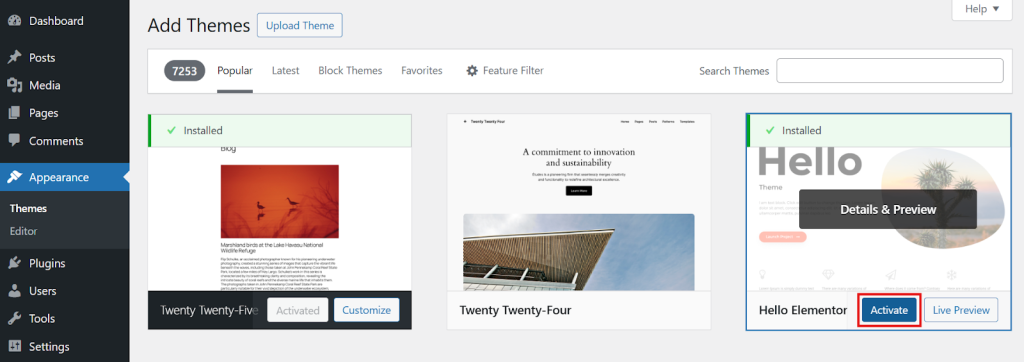Select the Popular themes tab
Image resolution: width=1024 pixels, height=362 pixels.
coord(235,71)
